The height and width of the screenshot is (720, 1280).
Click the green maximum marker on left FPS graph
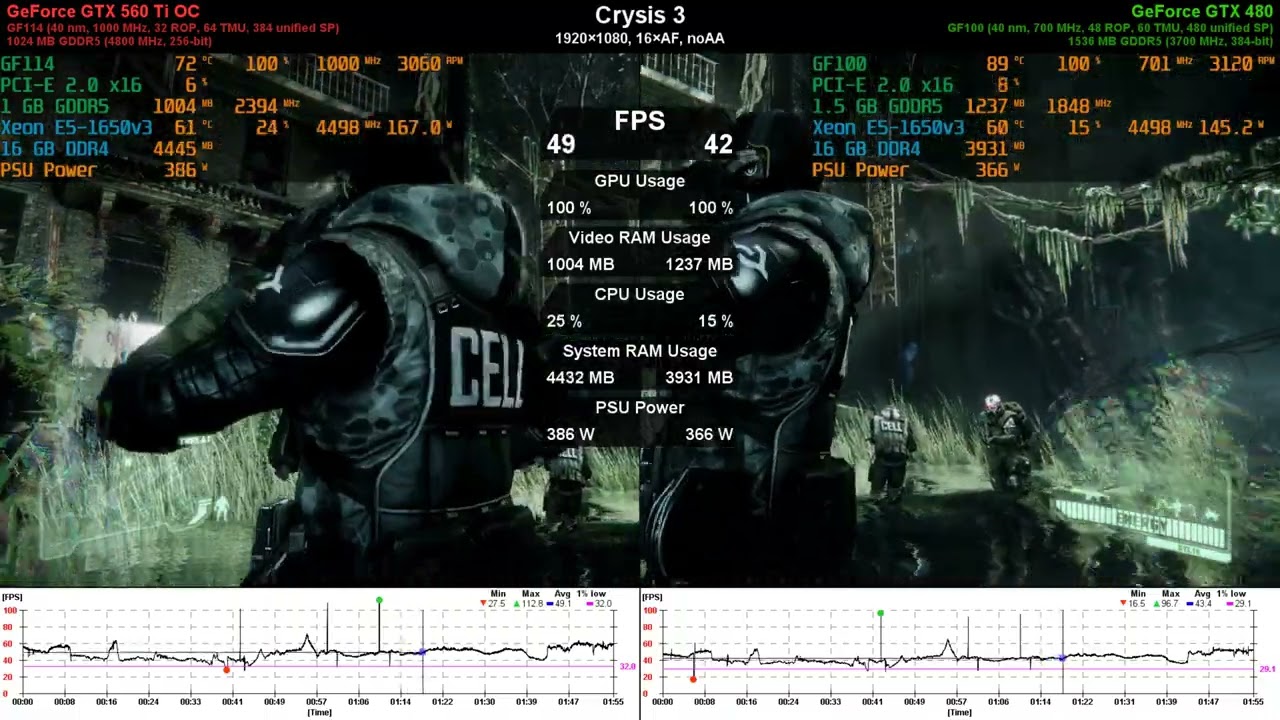pyautogui.click(x=379, y=600)
